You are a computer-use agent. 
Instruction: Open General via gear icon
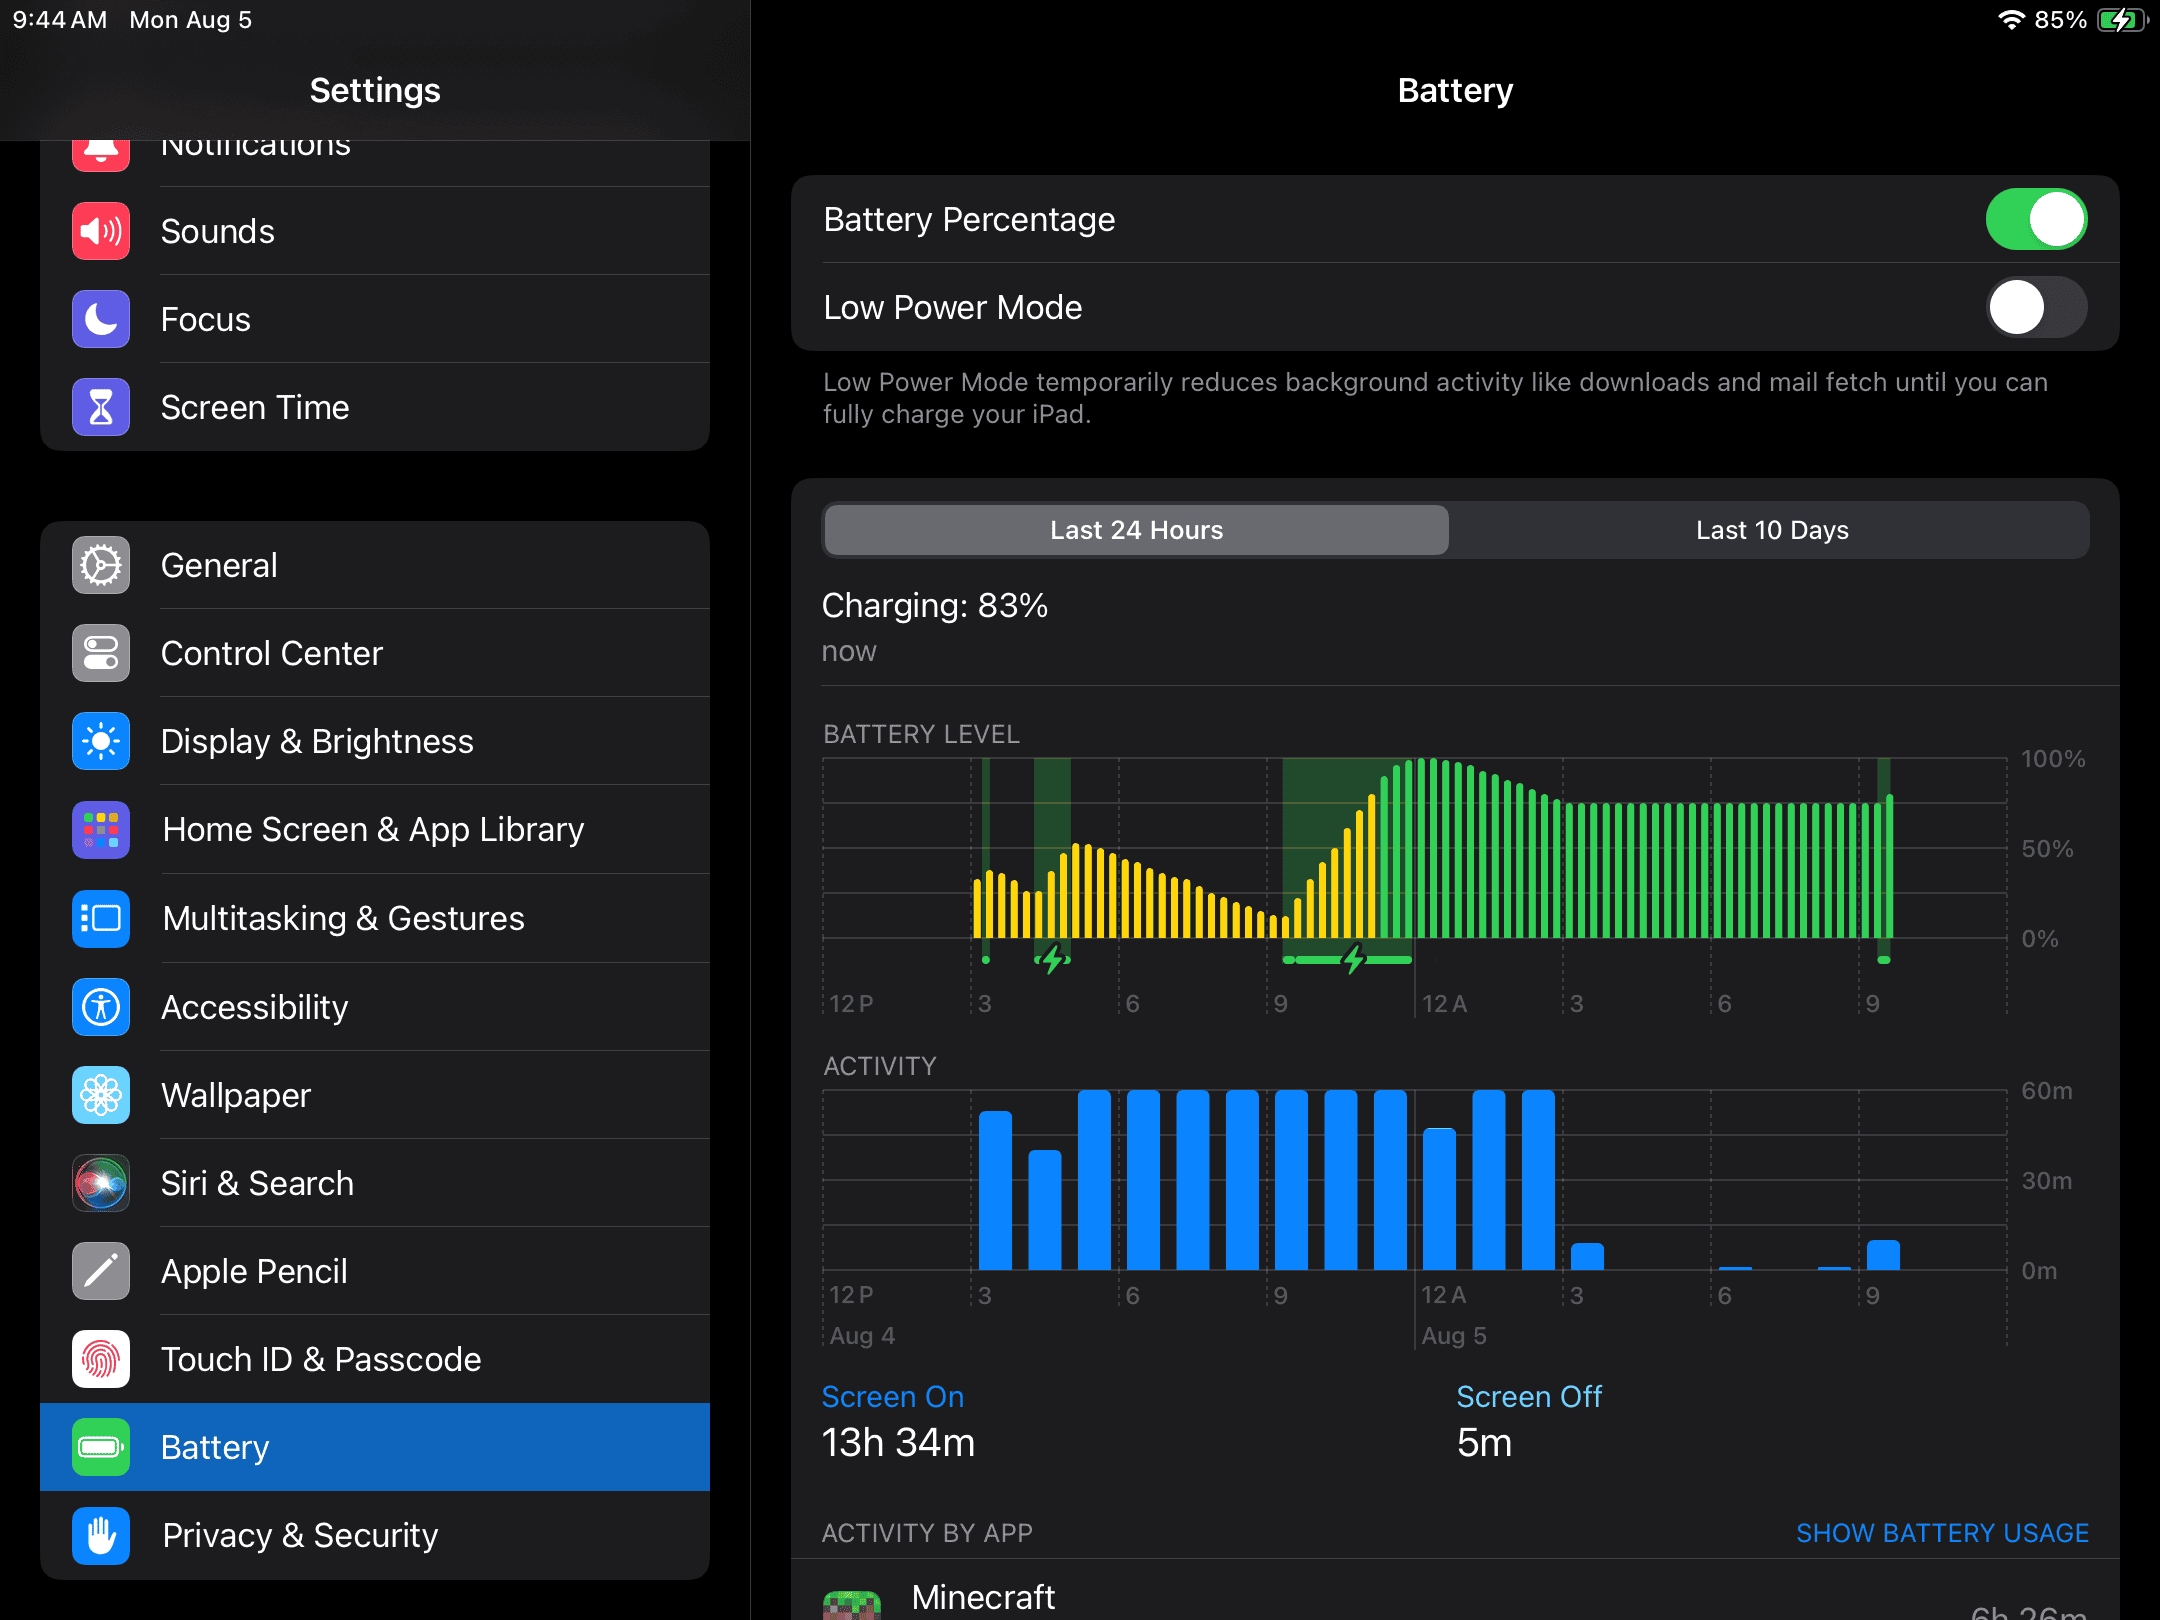[x=101, y=565]
